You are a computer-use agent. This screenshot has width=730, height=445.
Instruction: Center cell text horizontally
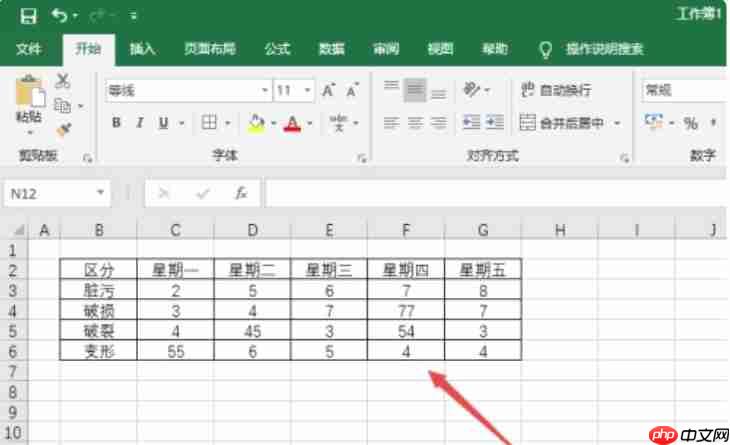[x=415, y=123]
